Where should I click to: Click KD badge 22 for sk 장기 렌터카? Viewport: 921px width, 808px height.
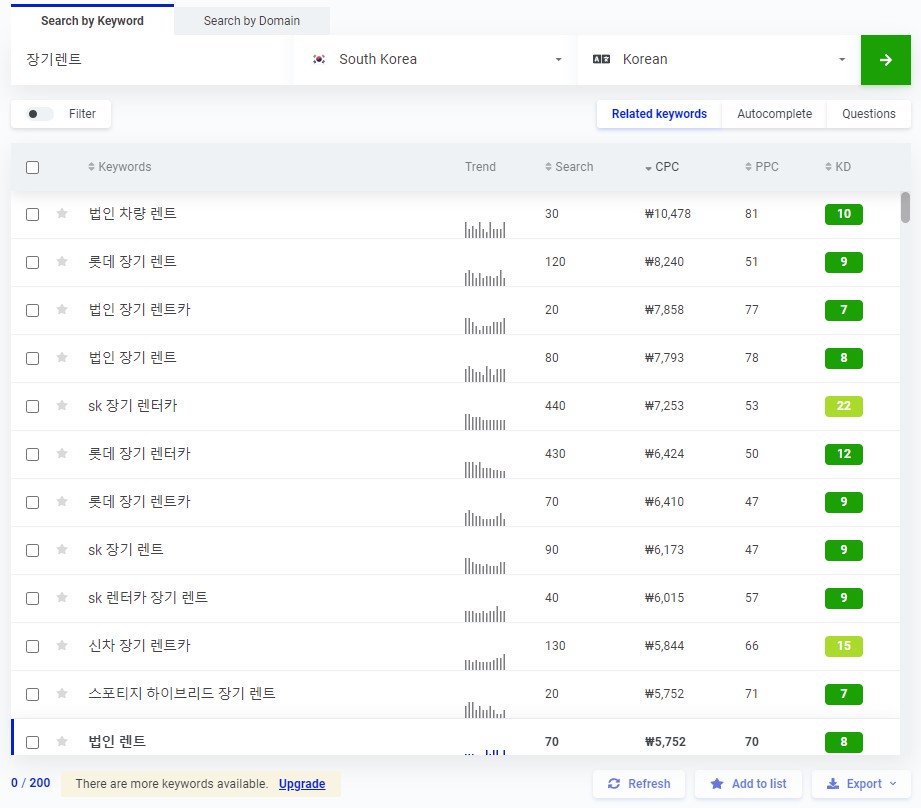pos(843,406)
